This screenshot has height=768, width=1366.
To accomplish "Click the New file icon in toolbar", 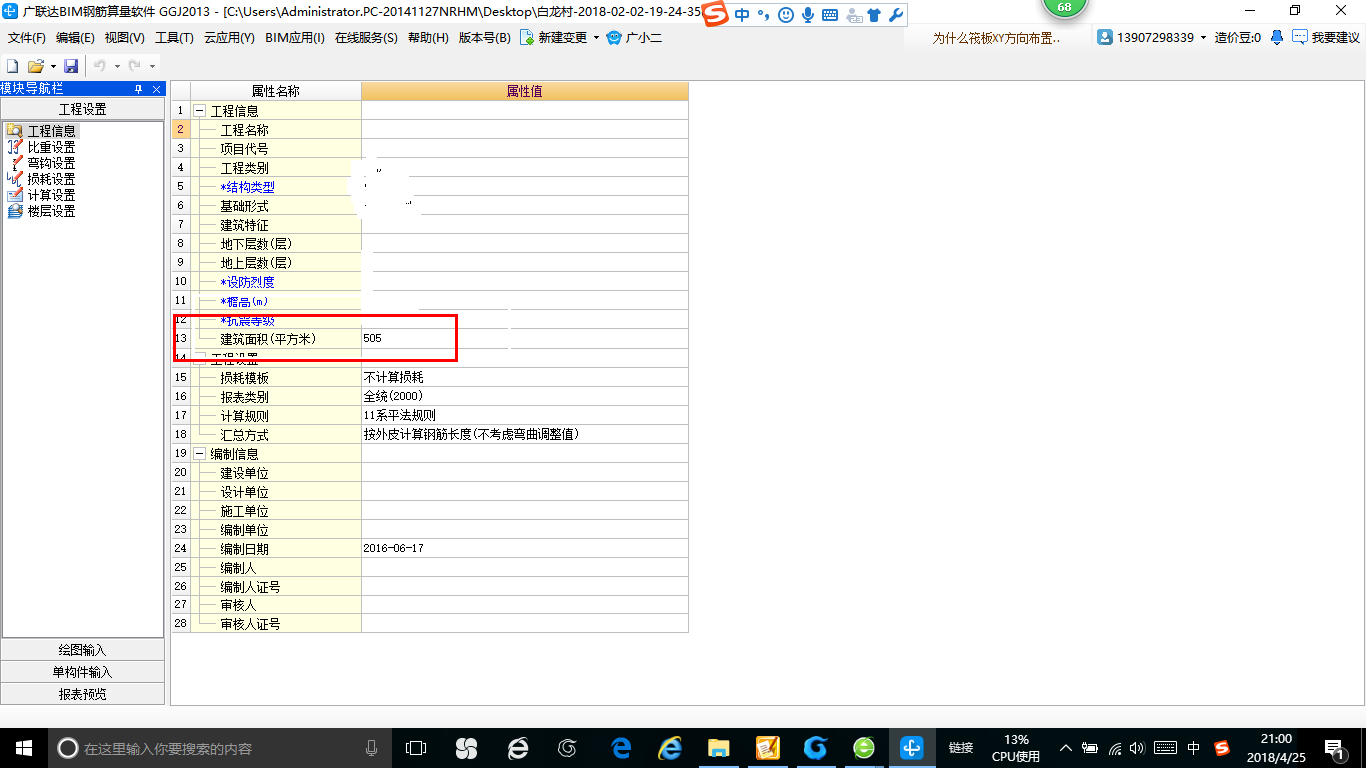I will point(13,65).
